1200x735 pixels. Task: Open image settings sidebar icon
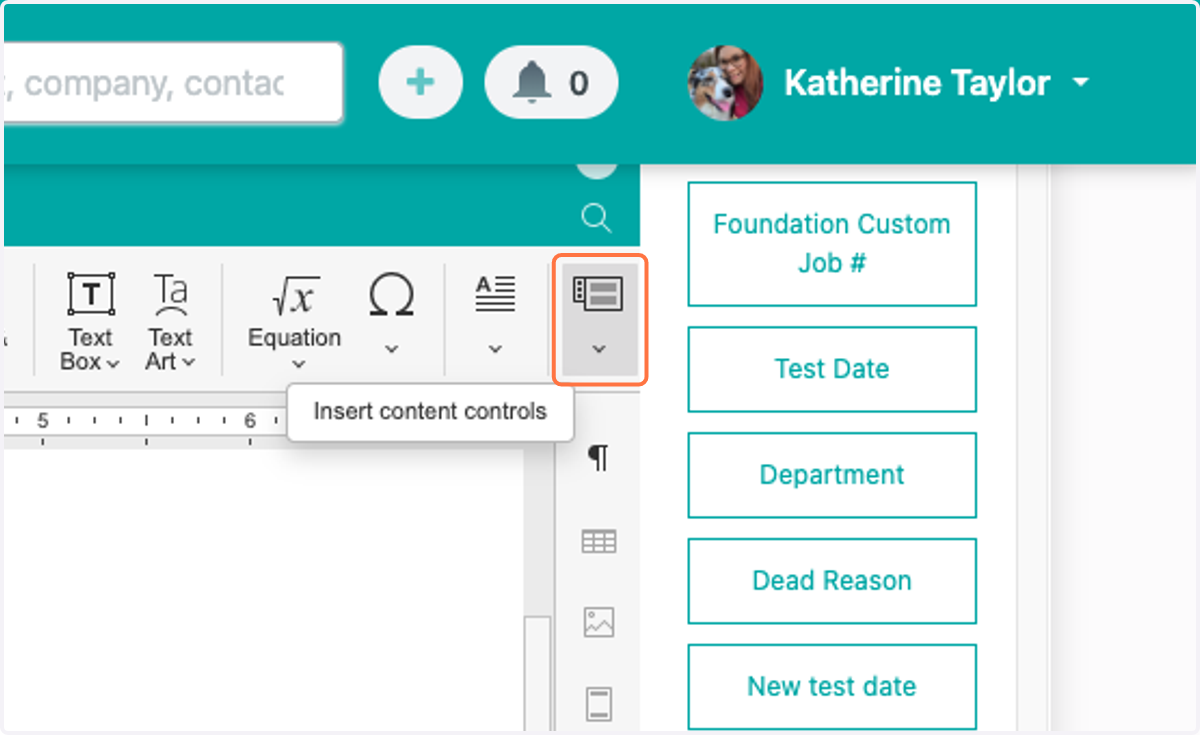point(598,622)
